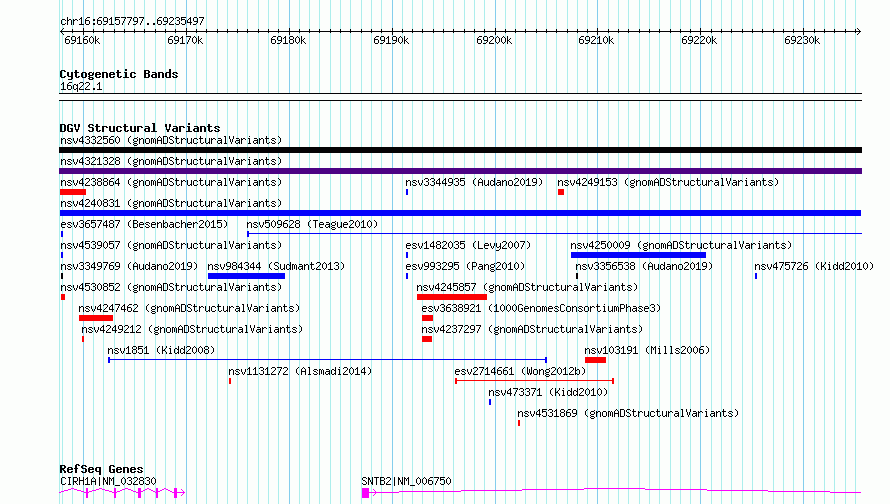
Task: Click nsv4247462 (gnomADStructuralVariants) label
Action: pos(189,308)
